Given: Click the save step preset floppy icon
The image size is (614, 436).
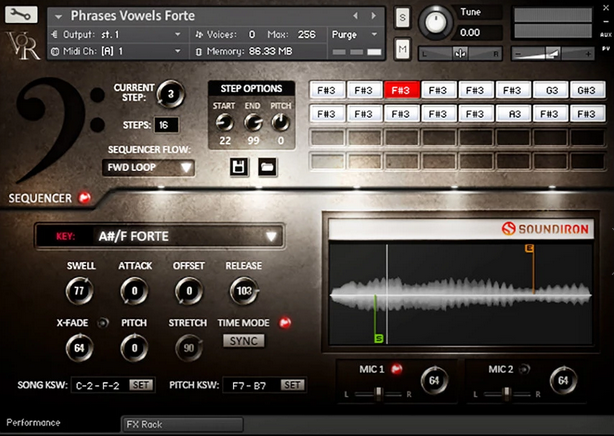Looking at the screenshot, I should tap(239, 167).
